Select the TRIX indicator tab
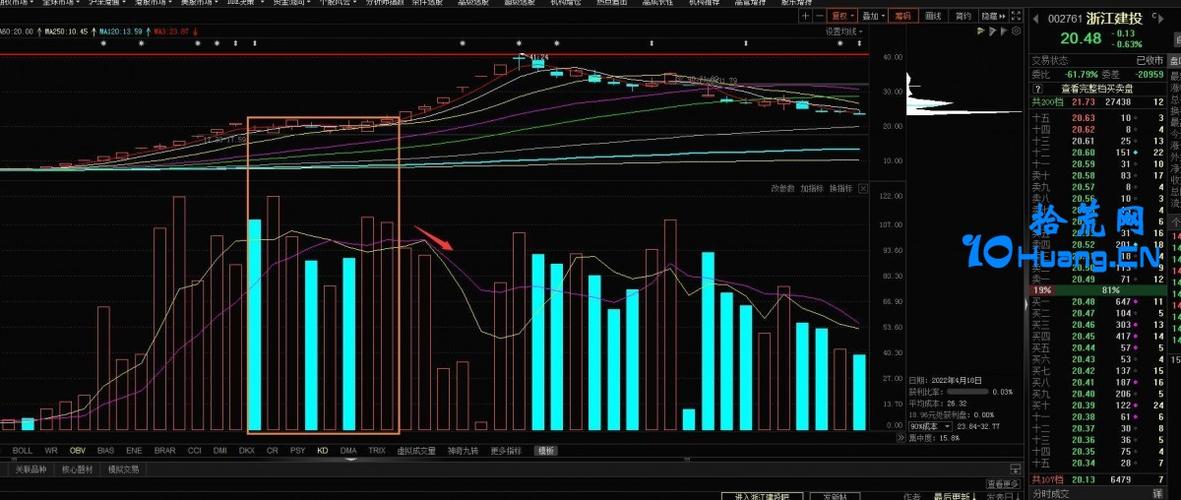Image resolution: width=1181 pixels, height=500 pixels. tap(376, 451)
